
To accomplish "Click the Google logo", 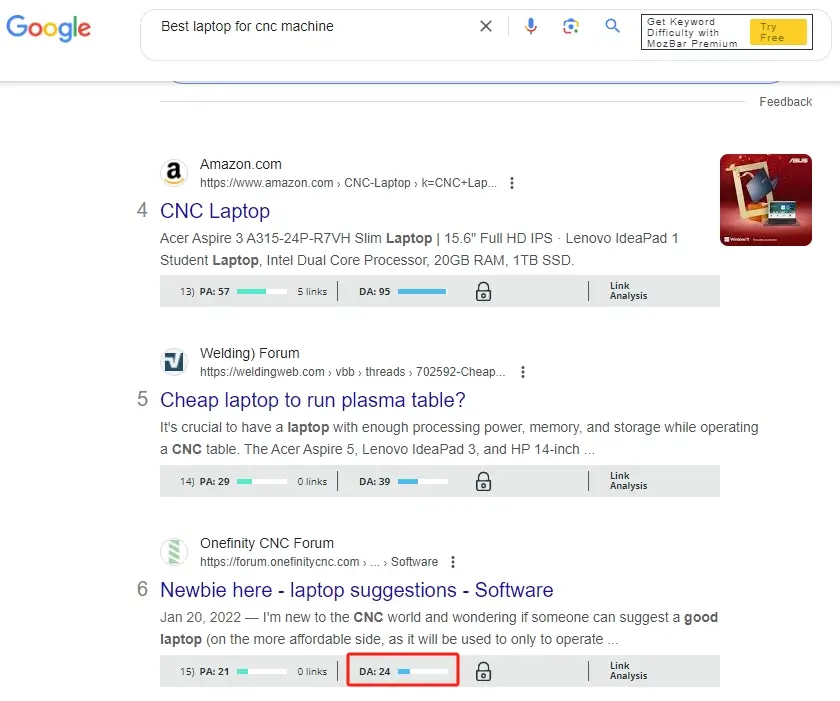I will [x=48, y=28].
